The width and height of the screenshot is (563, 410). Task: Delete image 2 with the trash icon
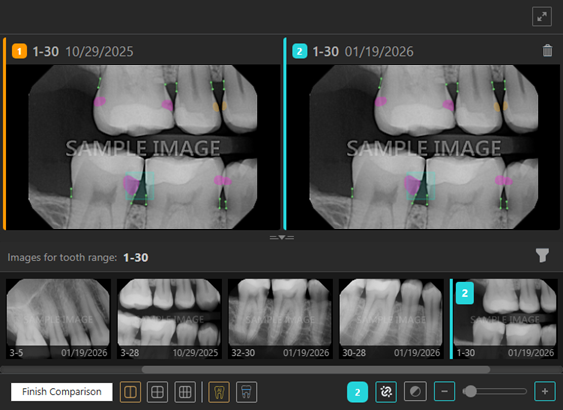(547, 51)
